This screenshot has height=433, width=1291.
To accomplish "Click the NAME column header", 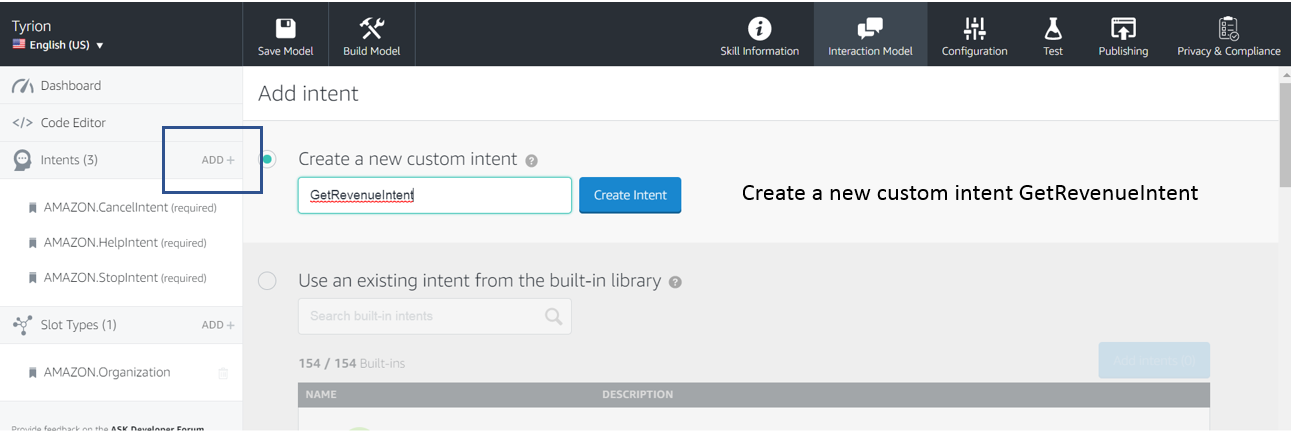I will pos(321,395).
